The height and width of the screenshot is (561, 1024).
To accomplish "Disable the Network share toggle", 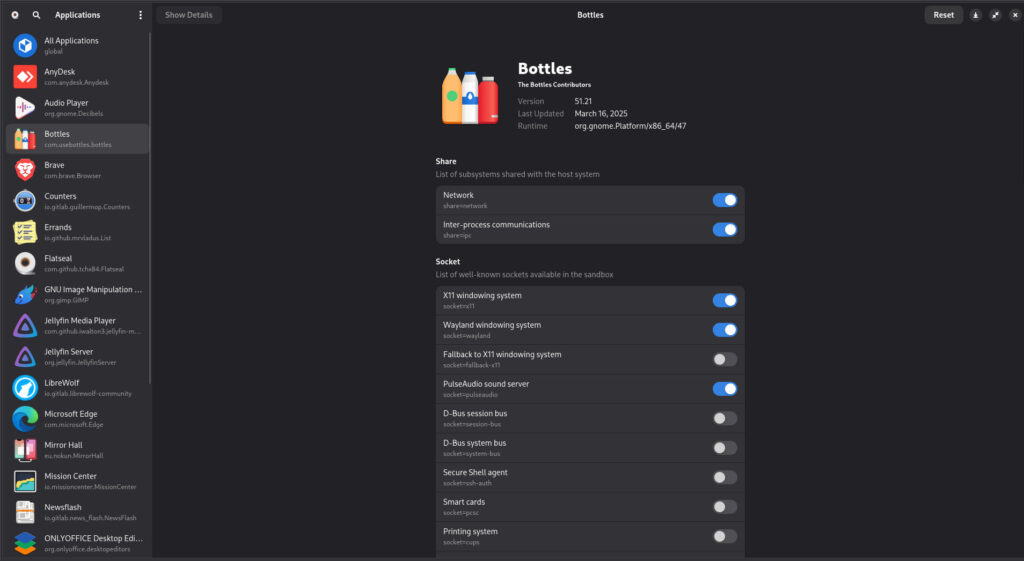I will click(x=725, y=200).
